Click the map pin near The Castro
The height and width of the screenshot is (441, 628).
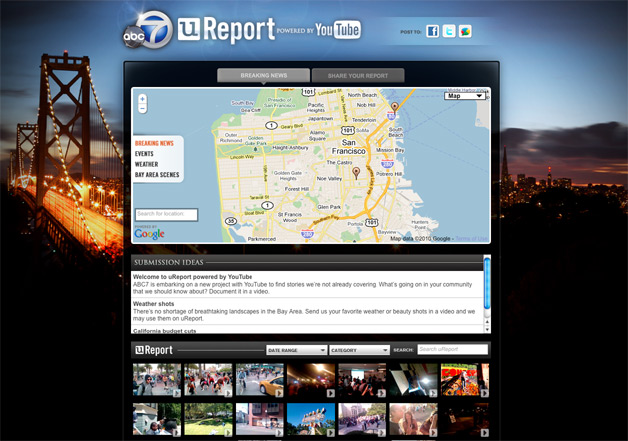click(356, 173)
